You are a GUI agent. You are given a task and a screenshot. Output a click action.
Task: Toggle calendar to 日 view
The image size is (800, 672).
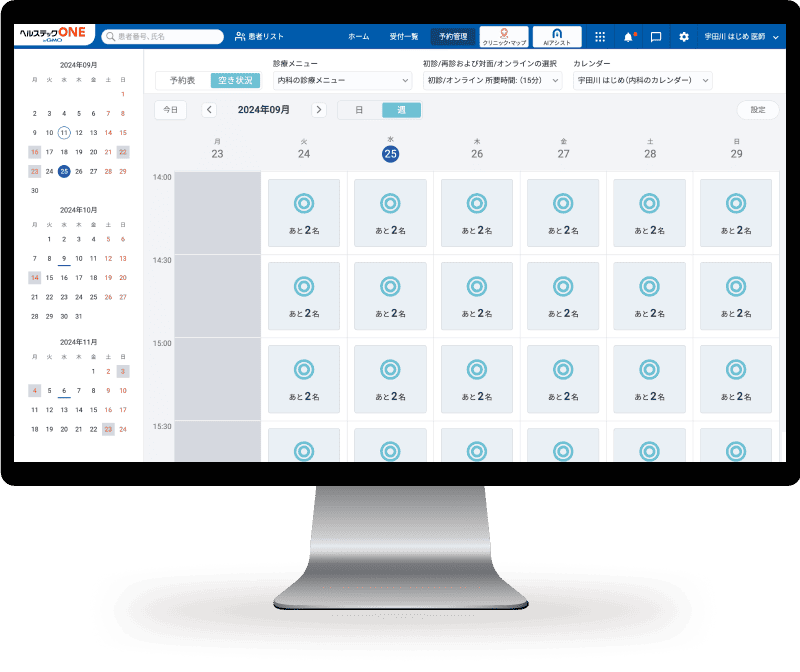360,110
